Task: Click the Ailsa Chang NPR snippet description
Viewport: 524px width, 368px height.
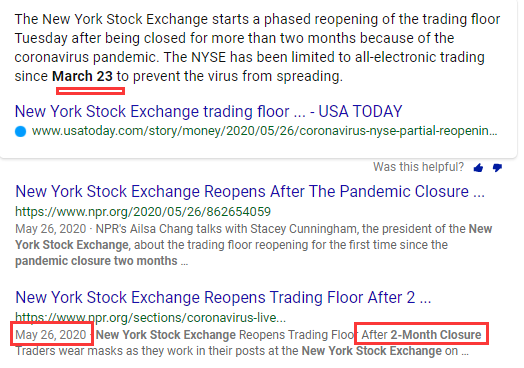Action: tap(254, 245)
